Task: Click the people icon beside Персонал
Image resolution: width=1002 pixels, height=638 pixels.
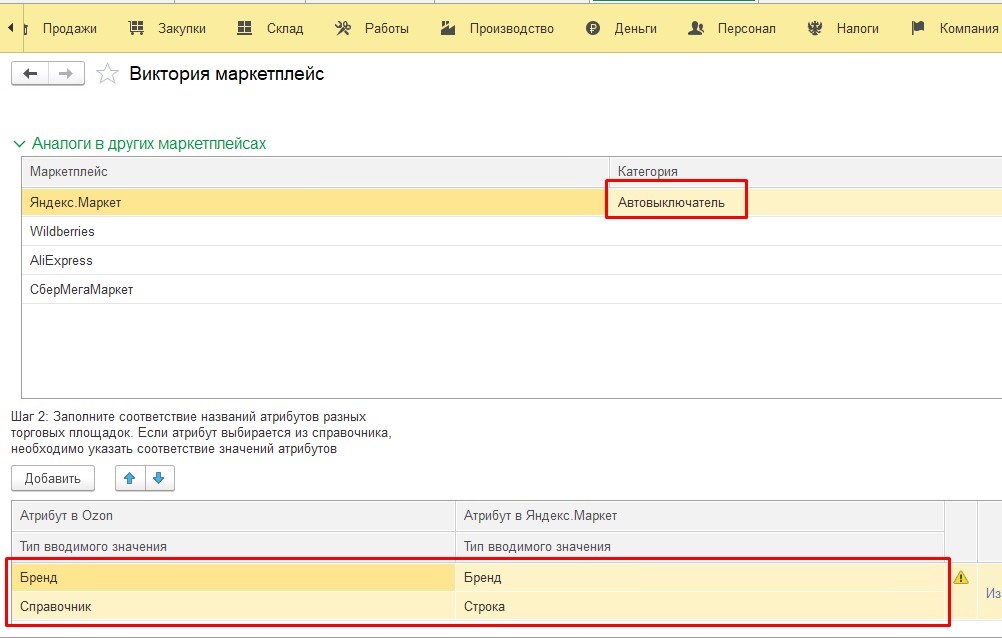Action: tap(696, 28)
